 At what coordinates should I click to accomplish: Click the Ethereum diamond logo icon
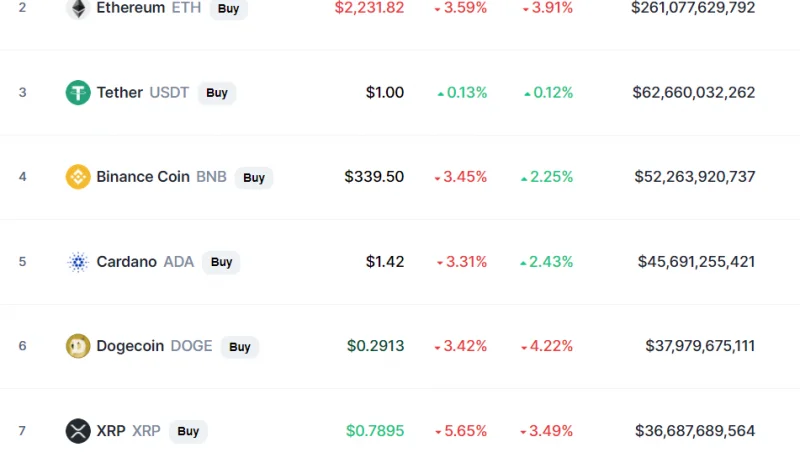(x=78, y=8)
